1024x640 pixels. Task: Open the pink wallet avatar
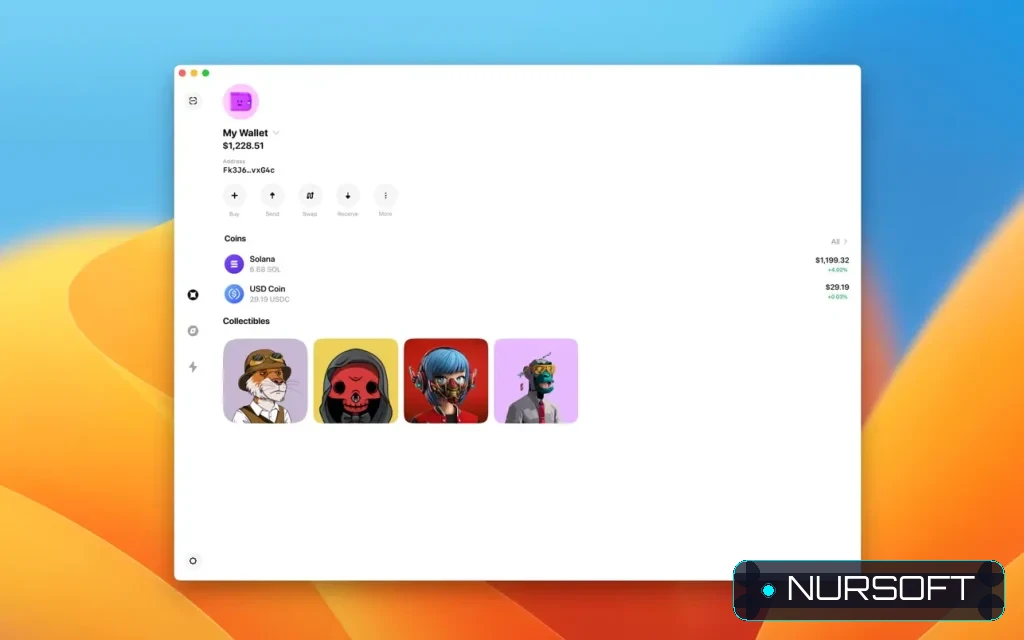(x=241, y=102)
